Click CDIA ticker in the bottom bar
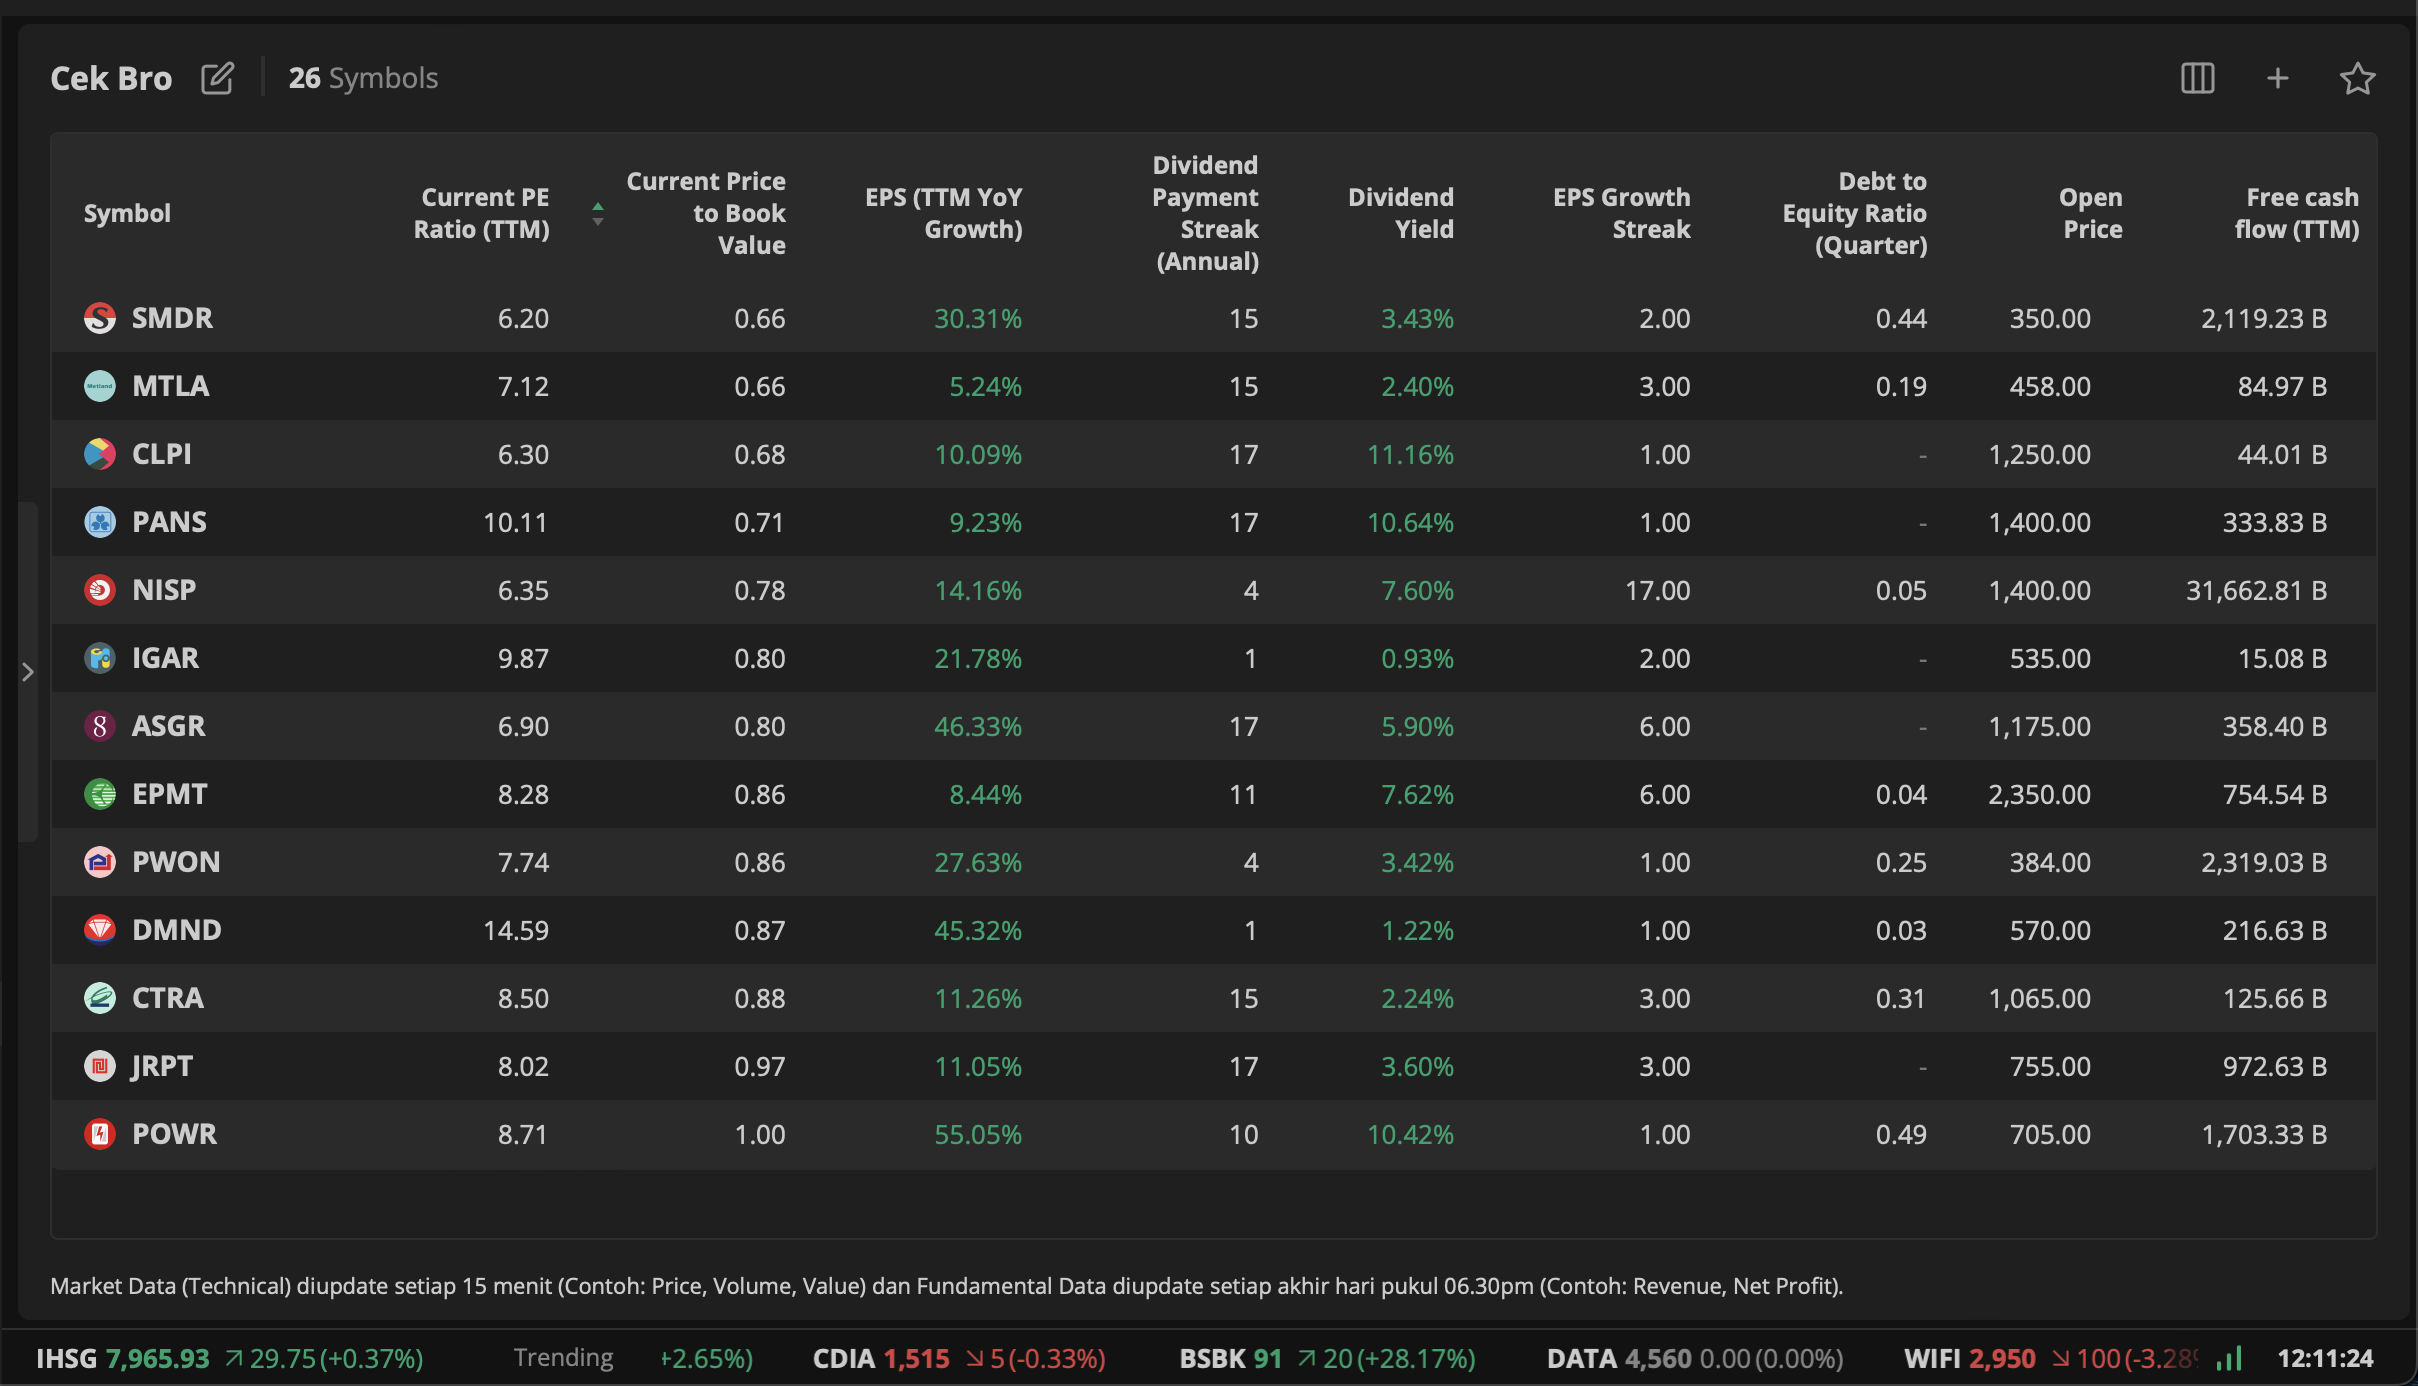The height and width of the screenshot is (1386, 2418). click(x=959, y=1358)
